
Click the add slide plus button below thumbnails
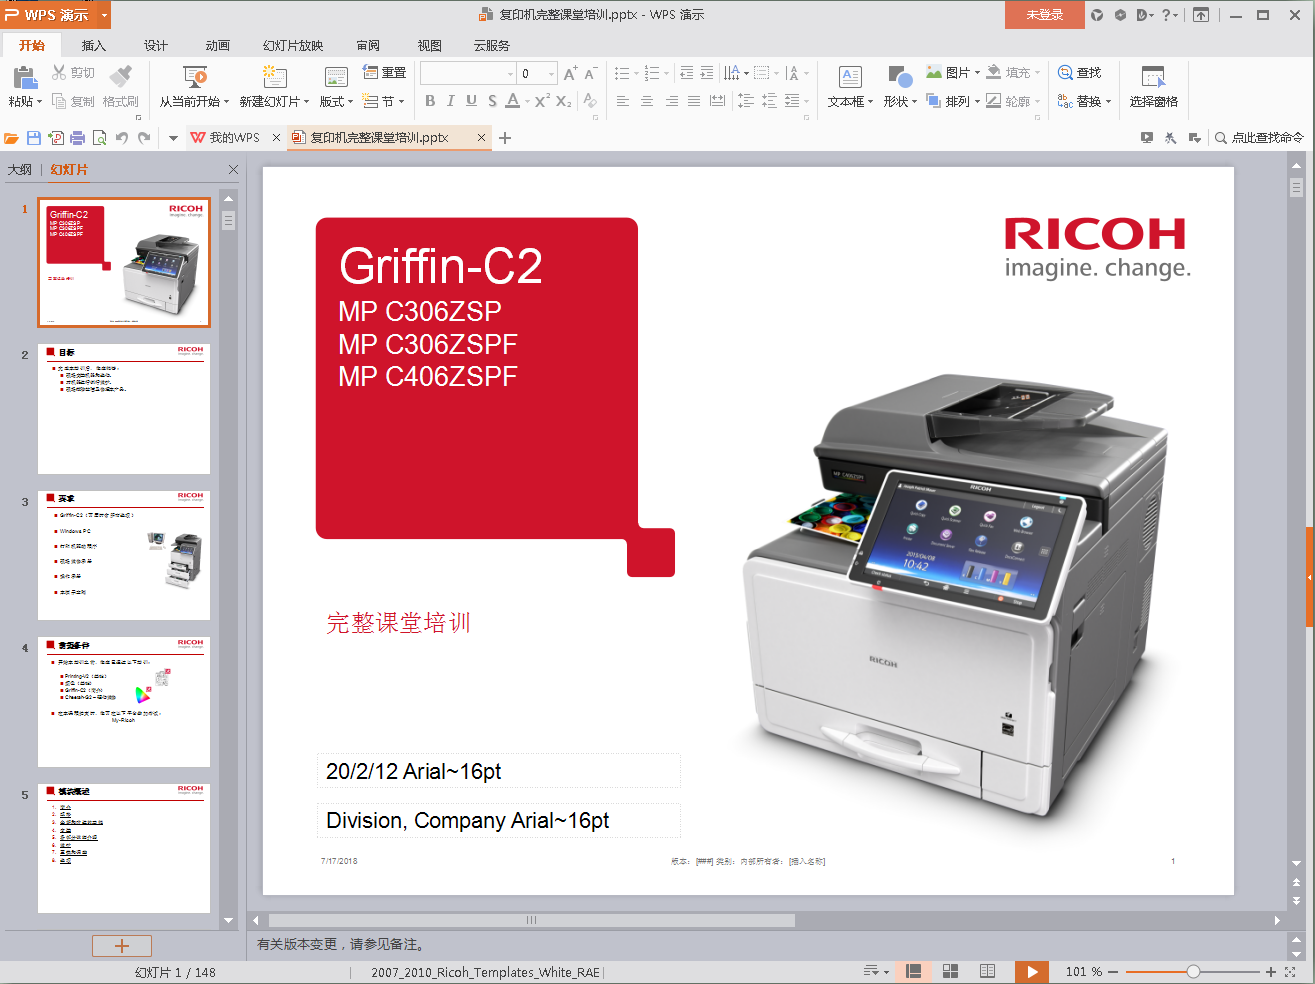click(122, 946)
